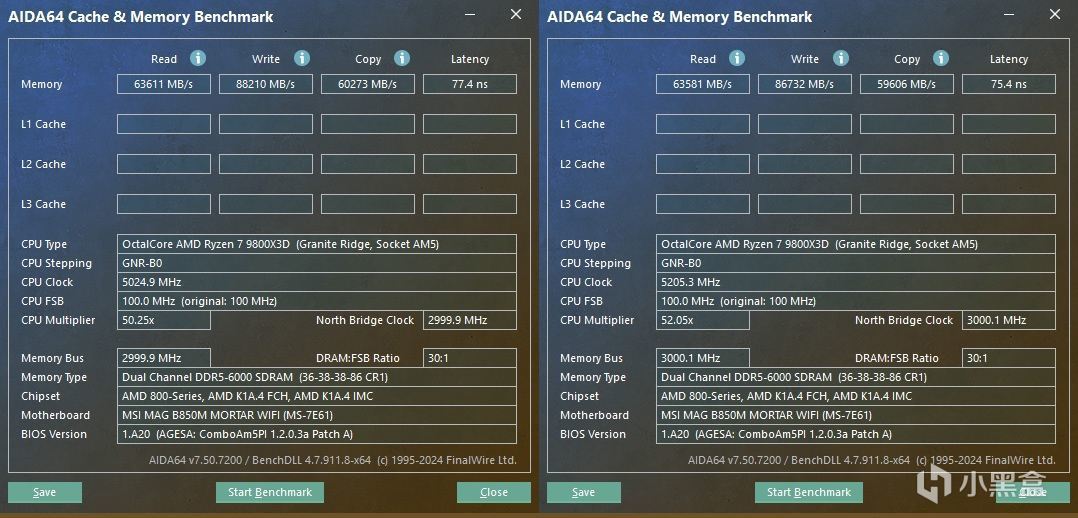Click the left window's CPU FSB 100.0 MHz field

(317, 301)
